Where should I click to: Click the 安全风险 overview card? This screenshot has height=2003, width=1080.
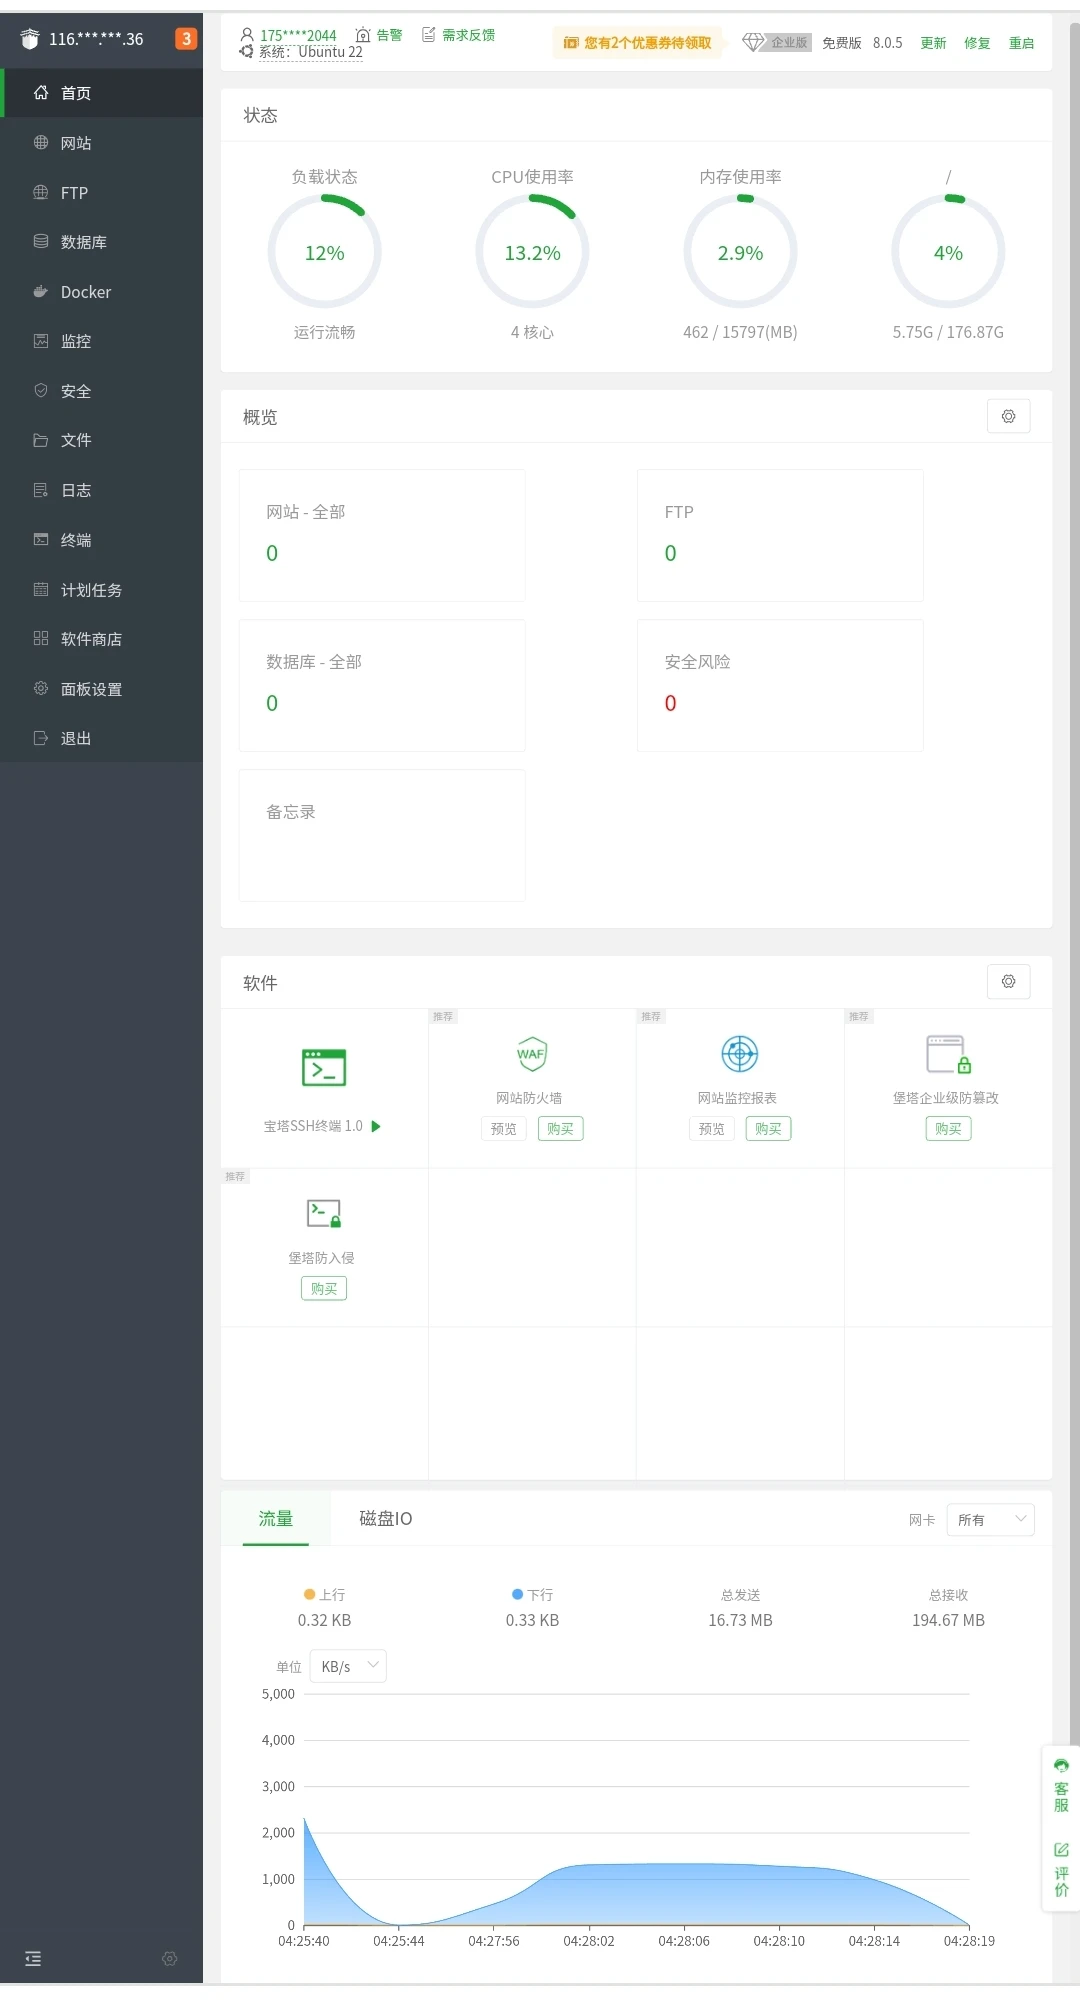[x=780, y=685]
